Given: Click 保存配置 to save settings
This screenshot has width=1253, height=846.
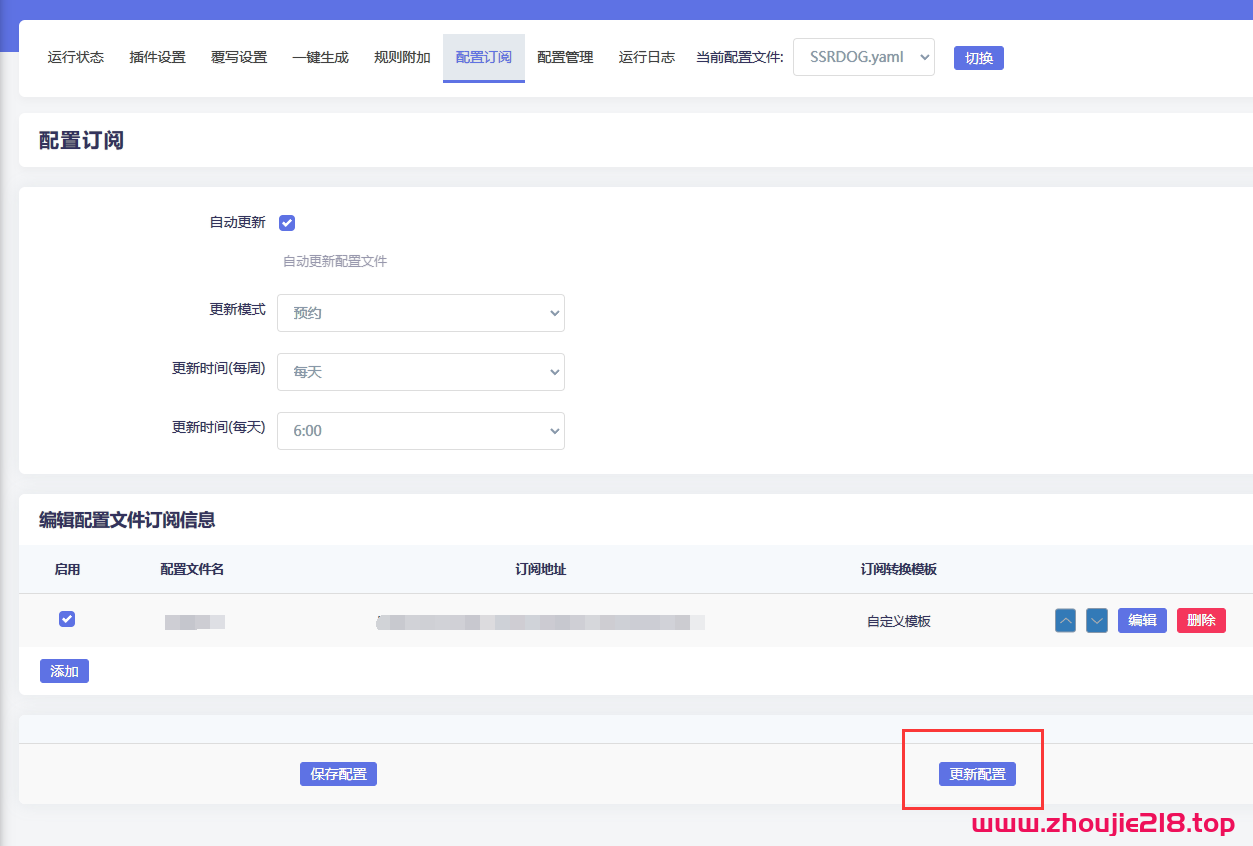Looking at the screenshot, I should pos(338,773).
